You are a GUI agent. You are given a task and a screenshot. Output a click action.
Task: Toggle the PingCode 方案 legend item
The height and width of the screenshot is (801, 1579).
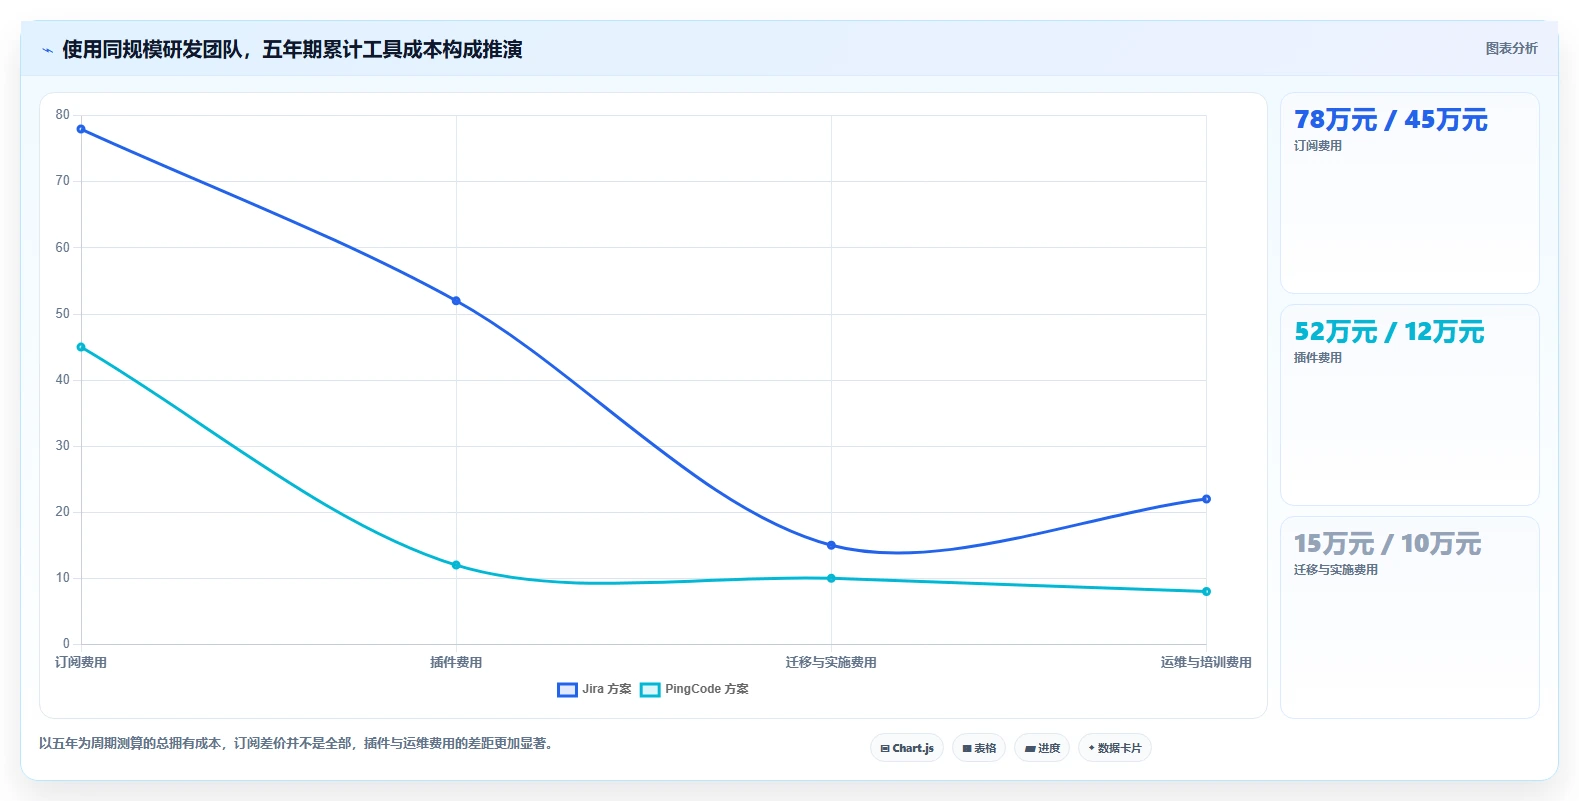(694, 689)
